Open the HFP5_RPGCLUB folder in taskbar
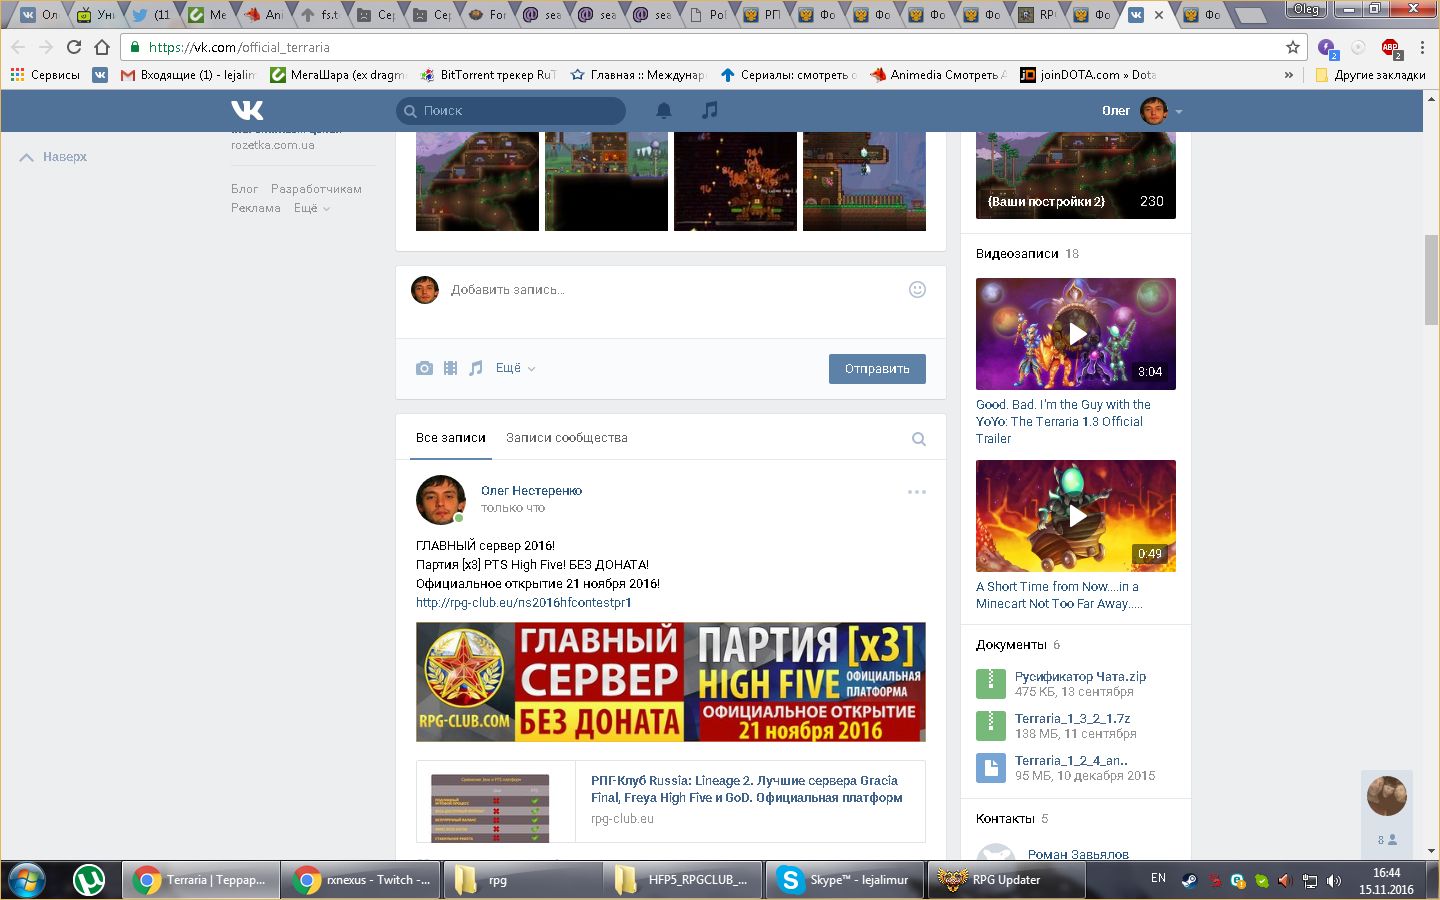 (x=683, y=880)
